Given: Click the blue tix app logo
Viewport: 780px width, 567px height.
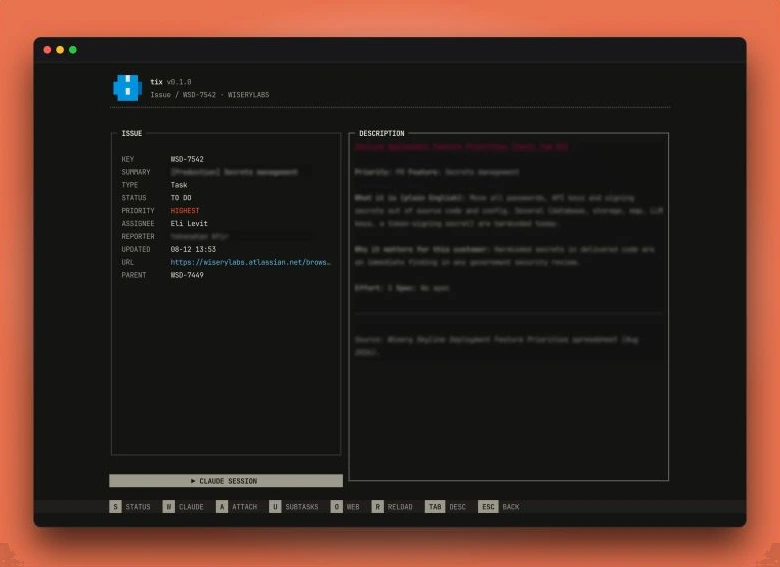Looking at the screenshot, I should pyautogui.click(x=127, y=88).
